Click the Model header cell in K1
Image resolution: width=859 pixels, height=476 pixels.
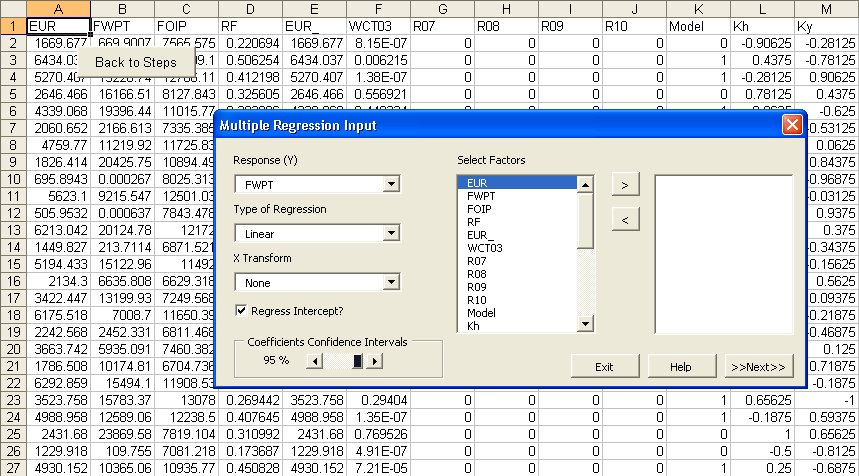[x=698, y=26]
